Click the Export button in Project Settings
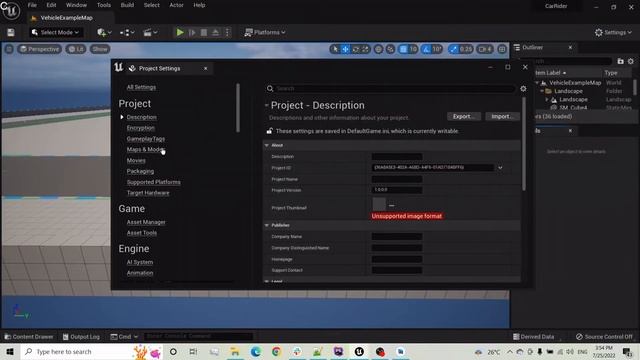The image size is (640, 360). coord(464,116)
